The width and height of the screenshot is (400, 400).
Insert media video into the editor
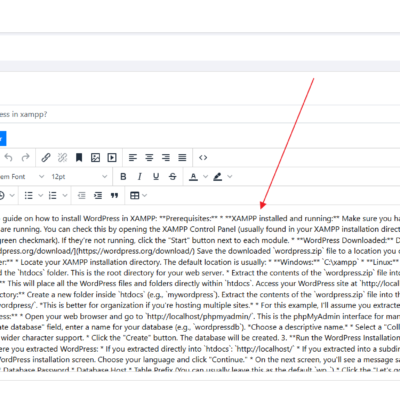[x=112, y=157]
